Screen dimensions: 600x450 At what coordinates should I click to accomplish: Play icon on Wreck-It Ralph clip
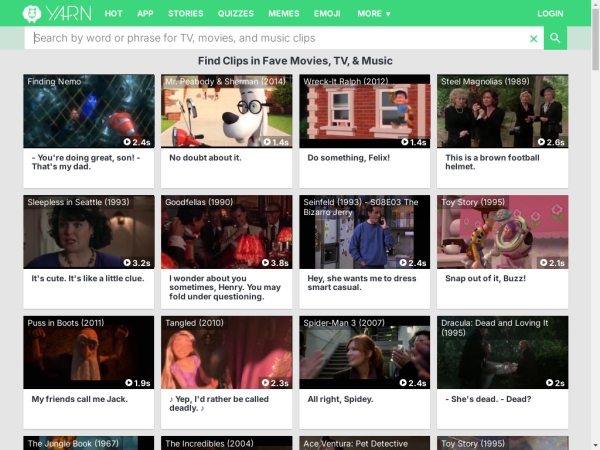point(405,142)
